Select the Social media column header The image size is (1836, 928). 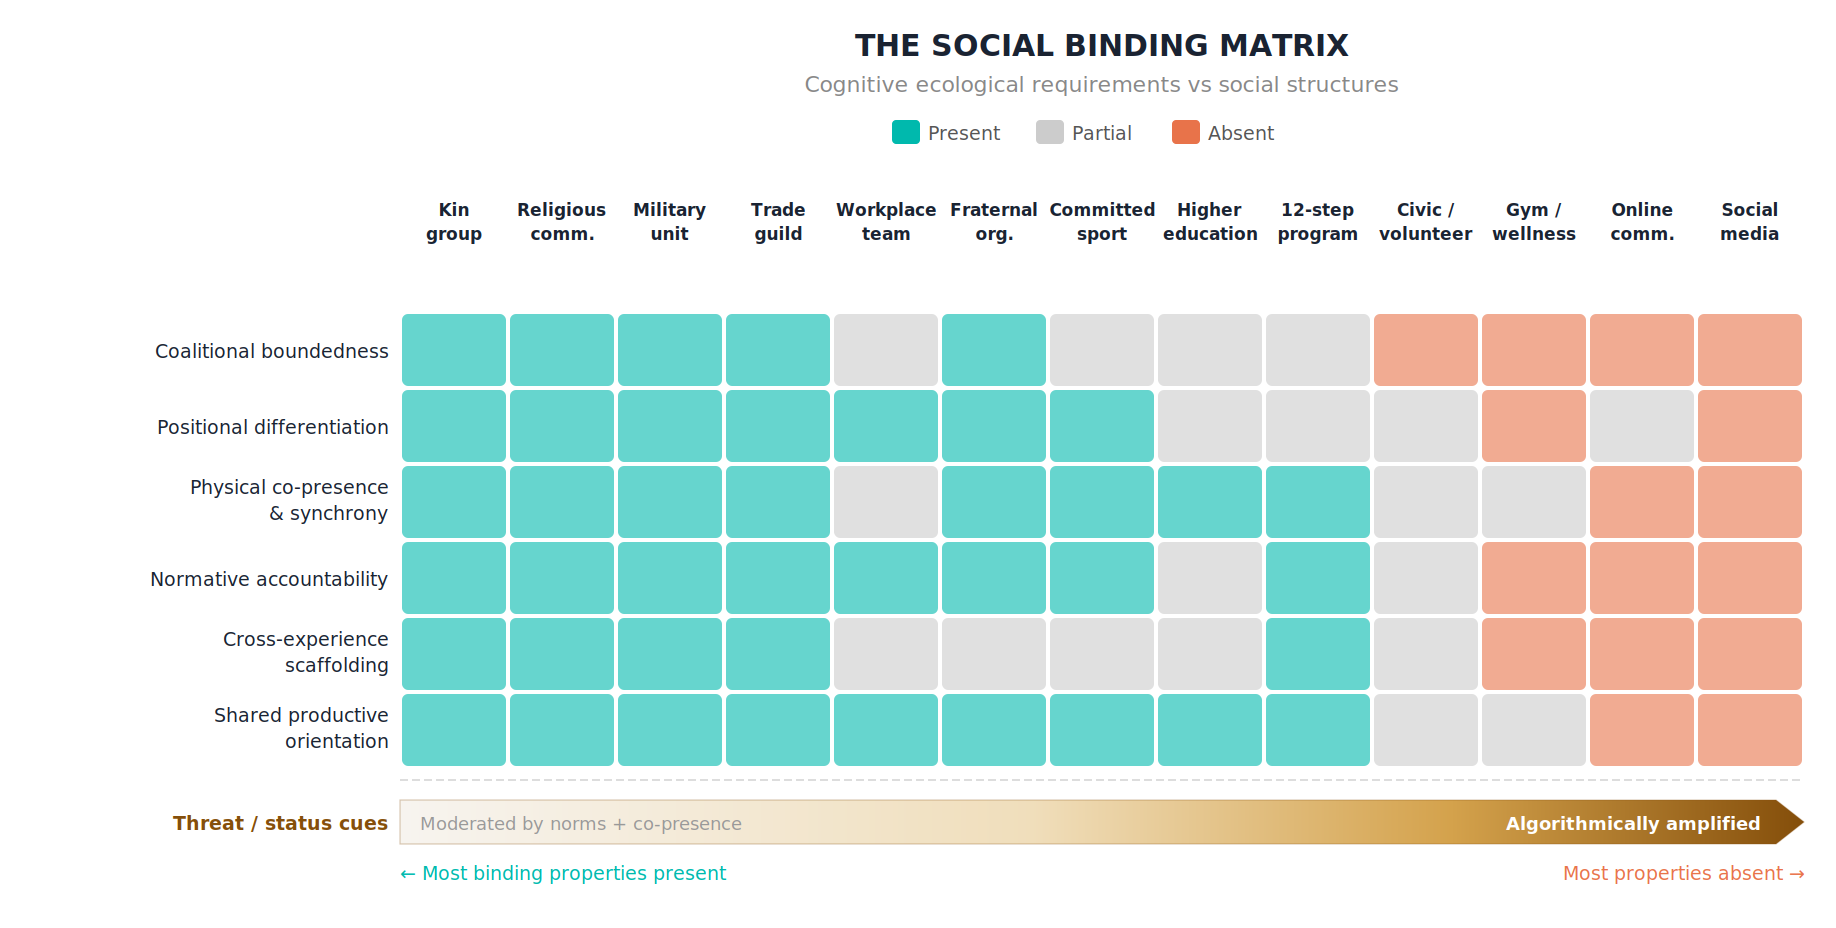tap(1749, 222)
